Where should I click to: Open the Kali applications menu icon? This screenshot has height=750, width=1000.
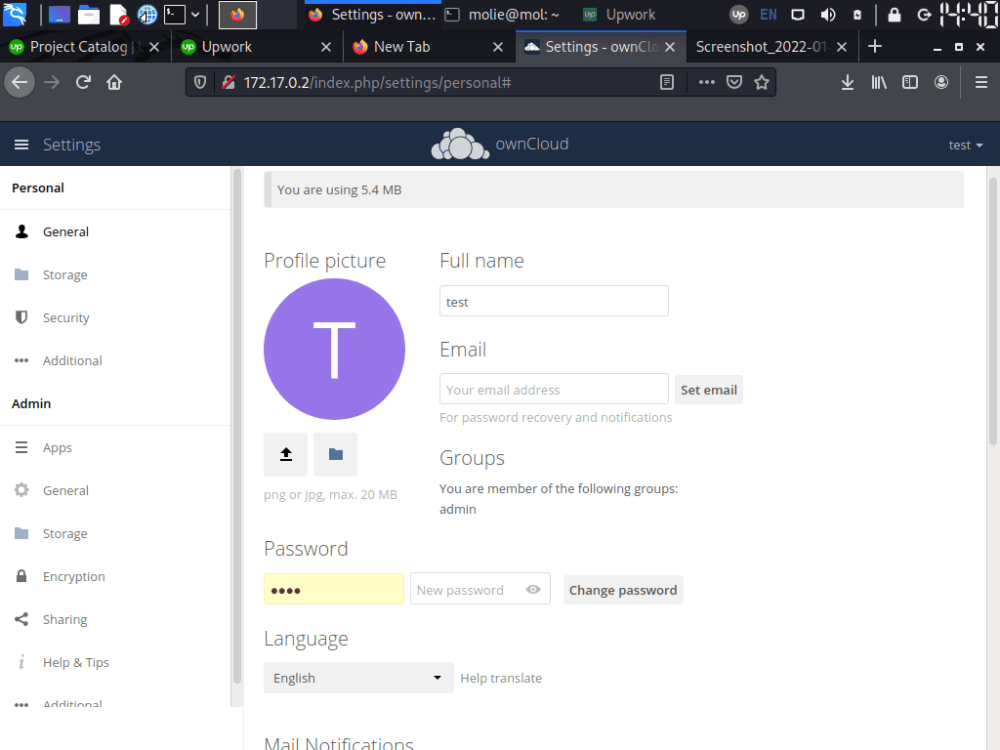pos(15,14)
